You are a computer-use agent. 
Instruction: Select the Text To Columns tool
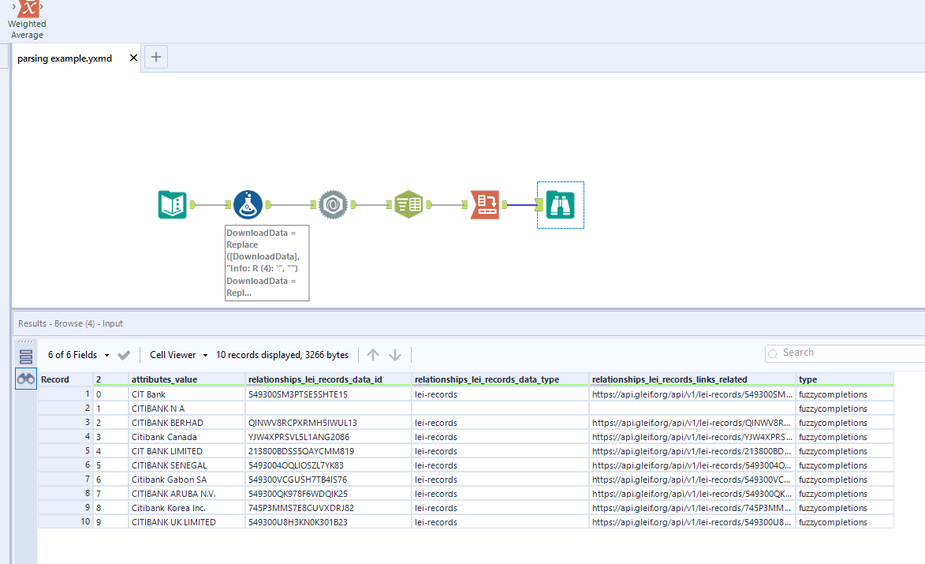click(x=408, y=205)
